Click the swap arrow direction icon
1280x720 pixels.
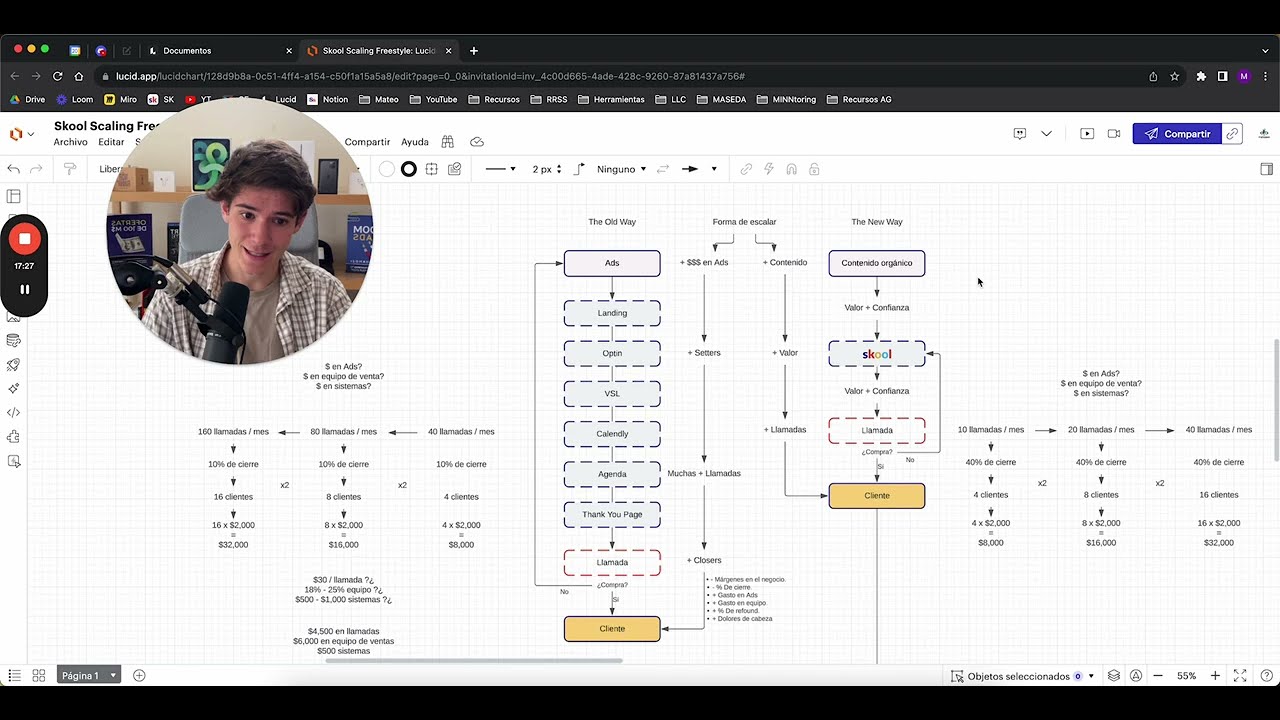click(x=662, y=169)
